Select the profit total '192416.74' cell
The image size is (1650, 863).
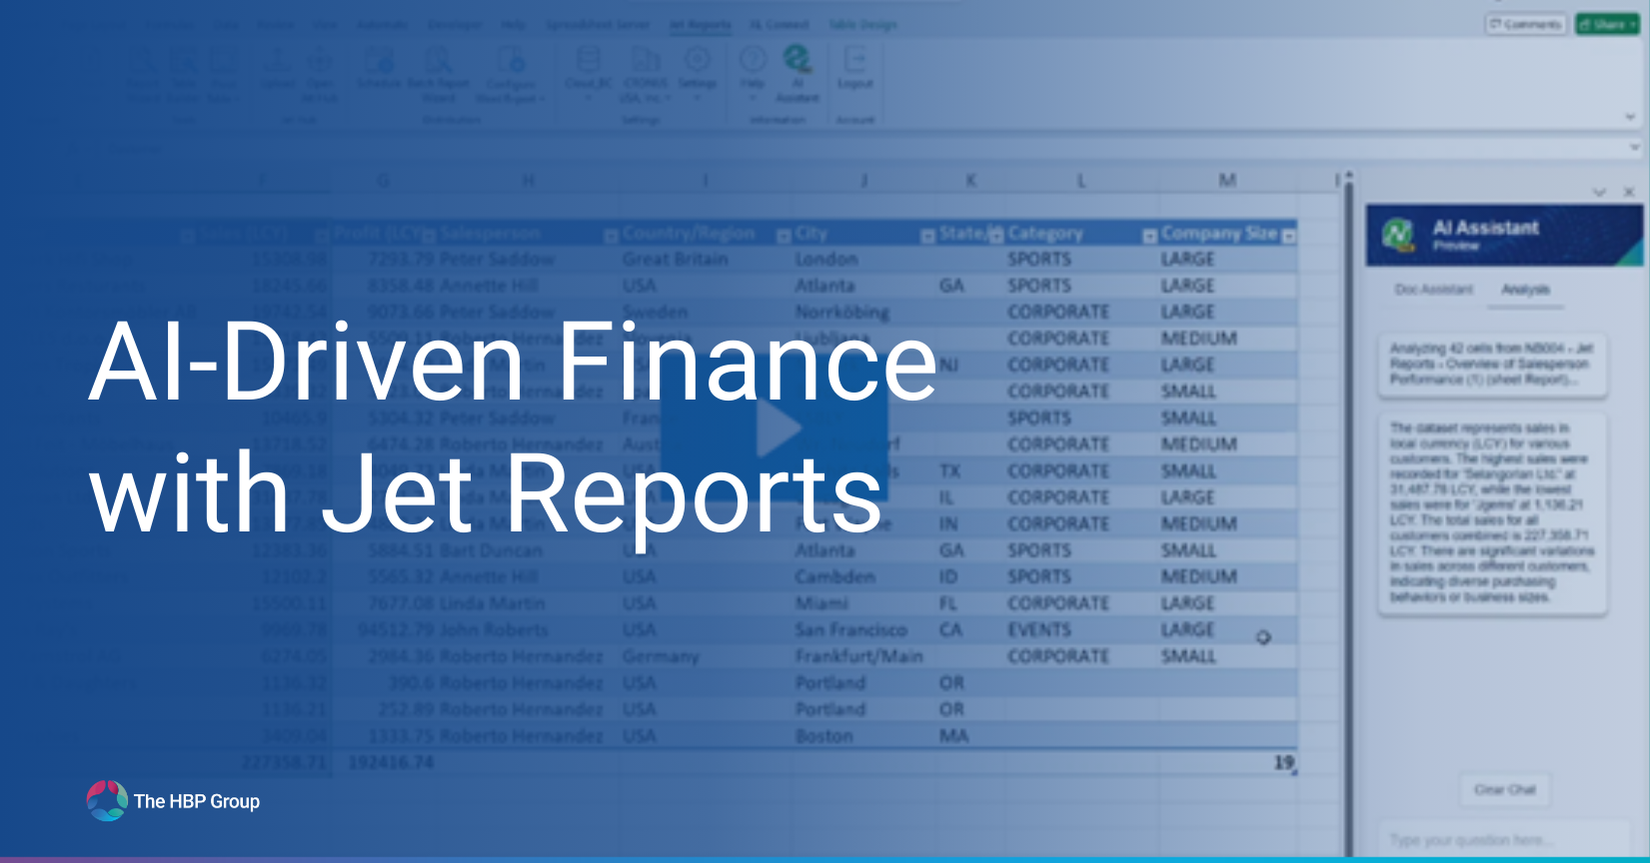pyautogui.click(x=384, y=762)
